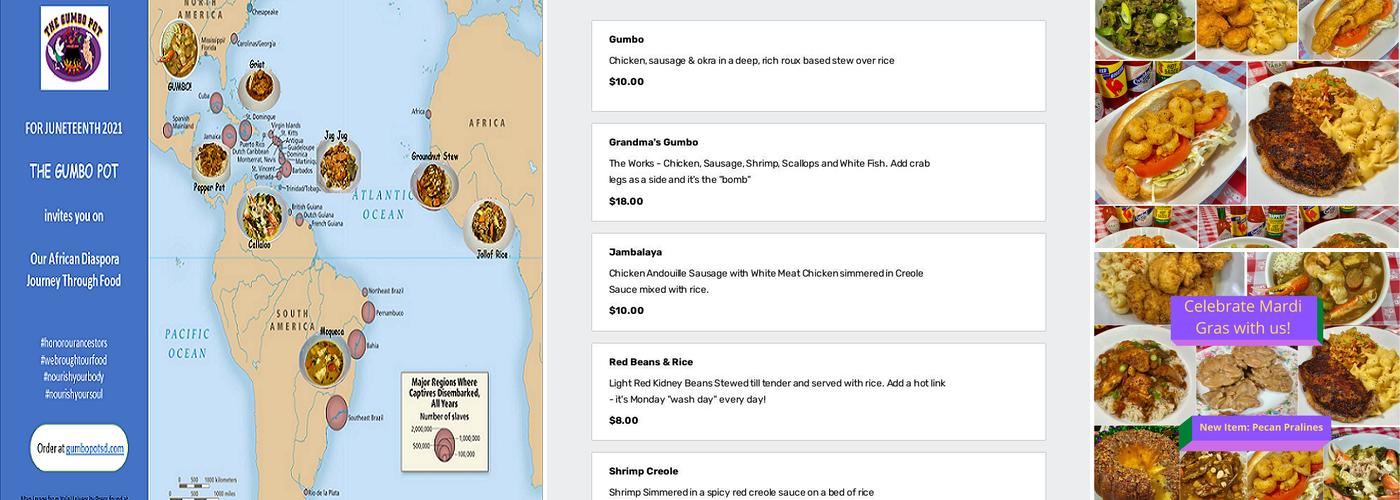This screenshot has width=1400, height=500.
Task: Select the Griot dish icon
Action: [258, 87]
